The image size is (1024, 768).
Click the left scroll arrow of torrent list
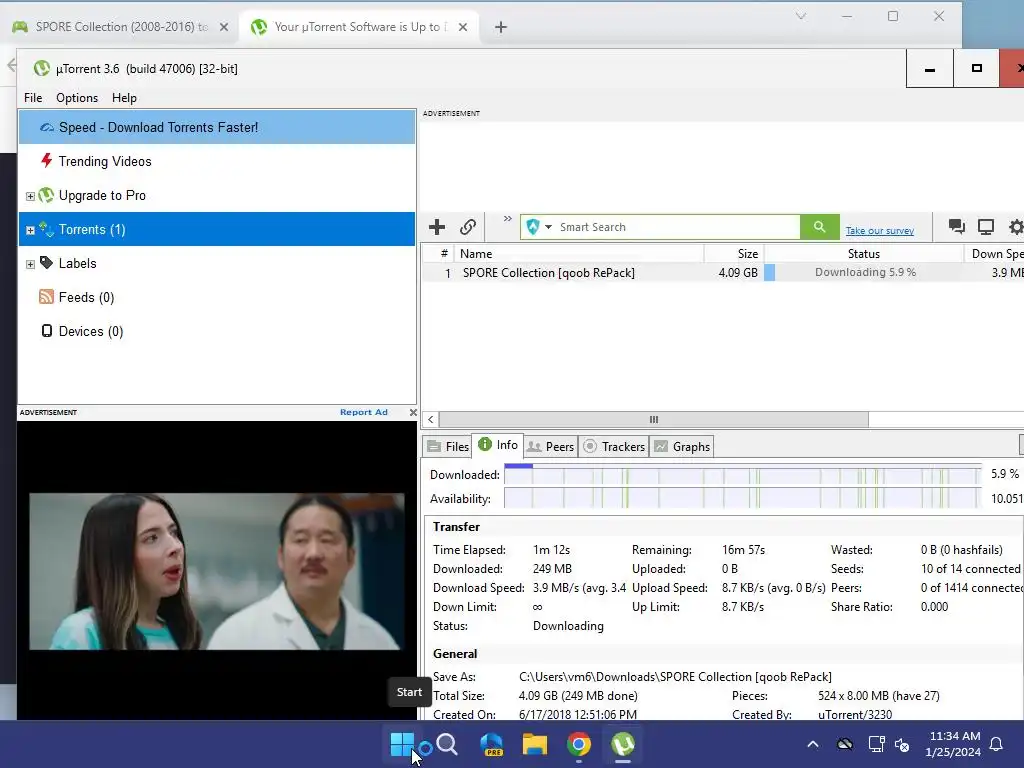tap(430, 419)
